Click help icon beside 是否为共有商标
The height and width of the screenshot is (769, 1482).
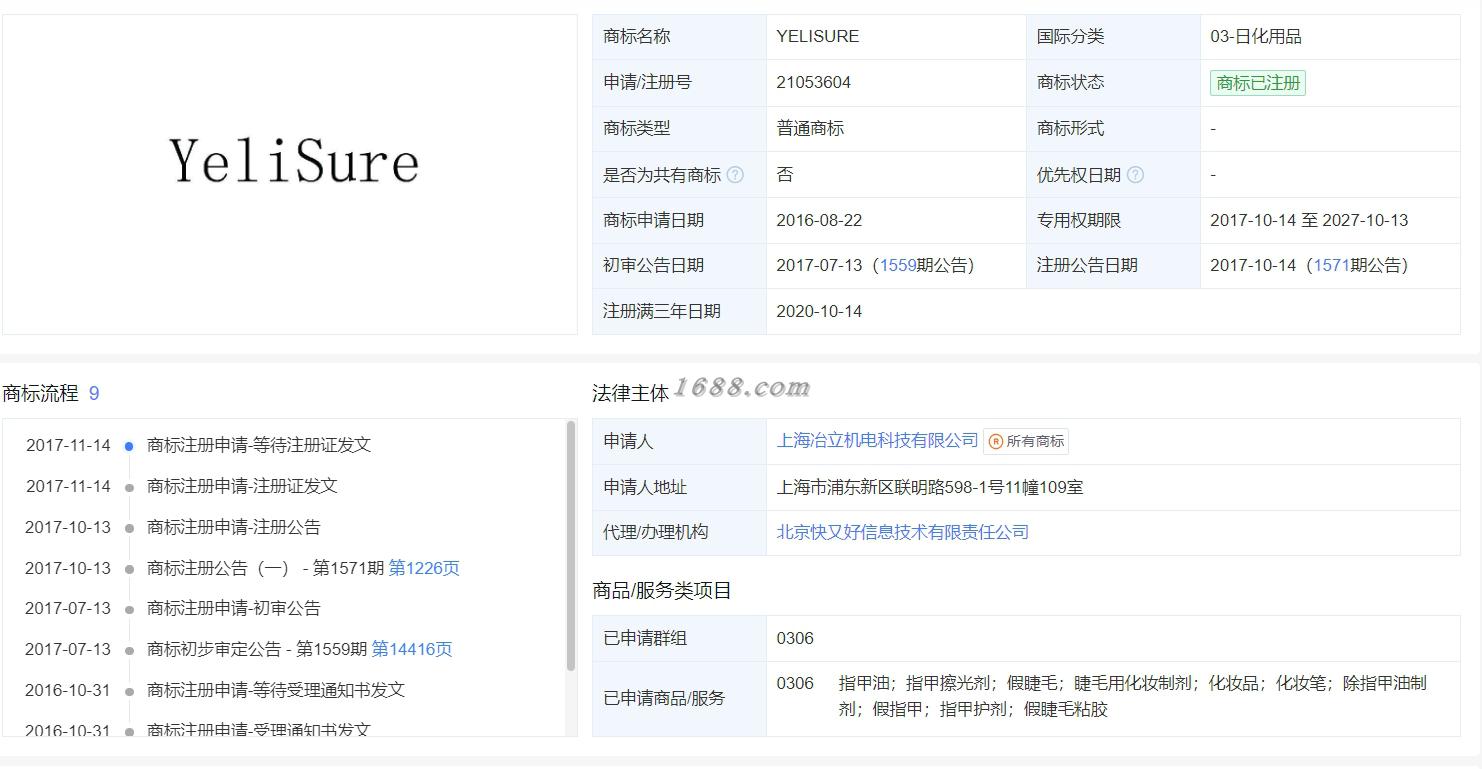coord(735,175)
